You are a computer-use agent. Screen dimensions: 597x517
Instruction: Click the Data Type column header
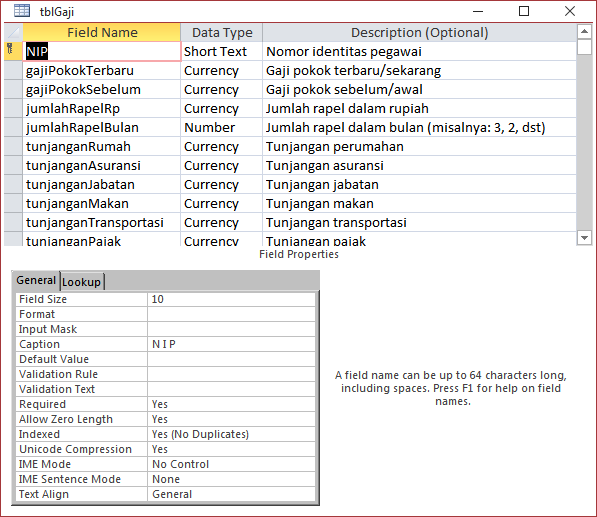[222, 32]
